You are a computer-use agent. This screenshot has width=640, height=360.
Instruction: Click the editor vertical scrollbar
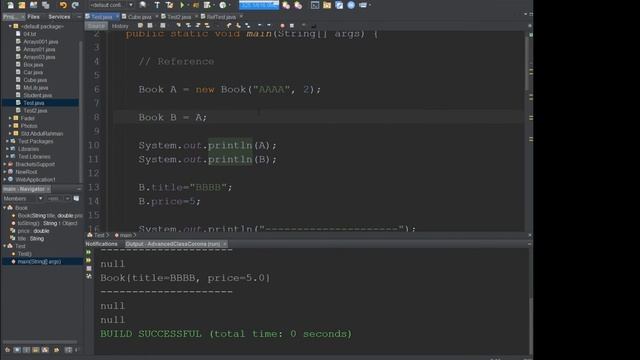(527, 63)
